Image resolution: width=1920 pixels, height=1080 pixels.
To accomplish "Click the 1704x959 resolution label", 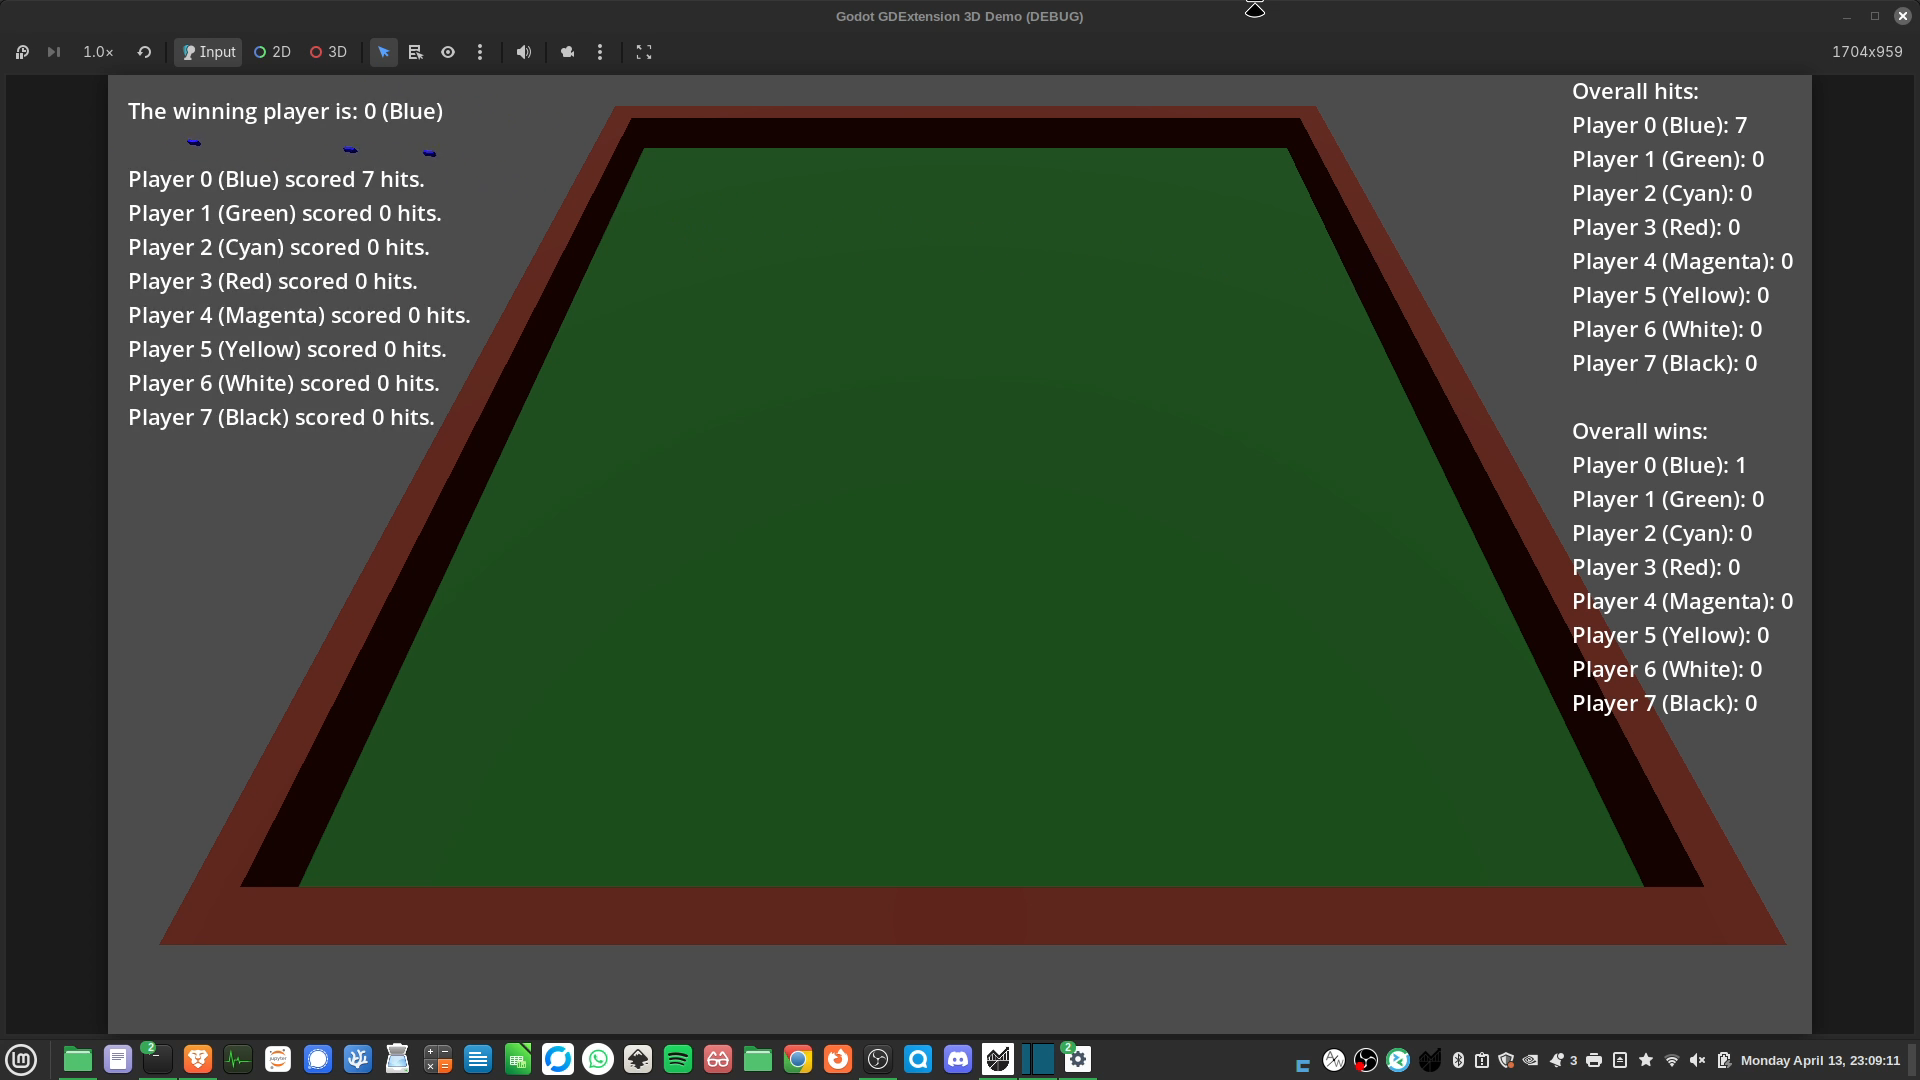I will [x=1866, y=52].
